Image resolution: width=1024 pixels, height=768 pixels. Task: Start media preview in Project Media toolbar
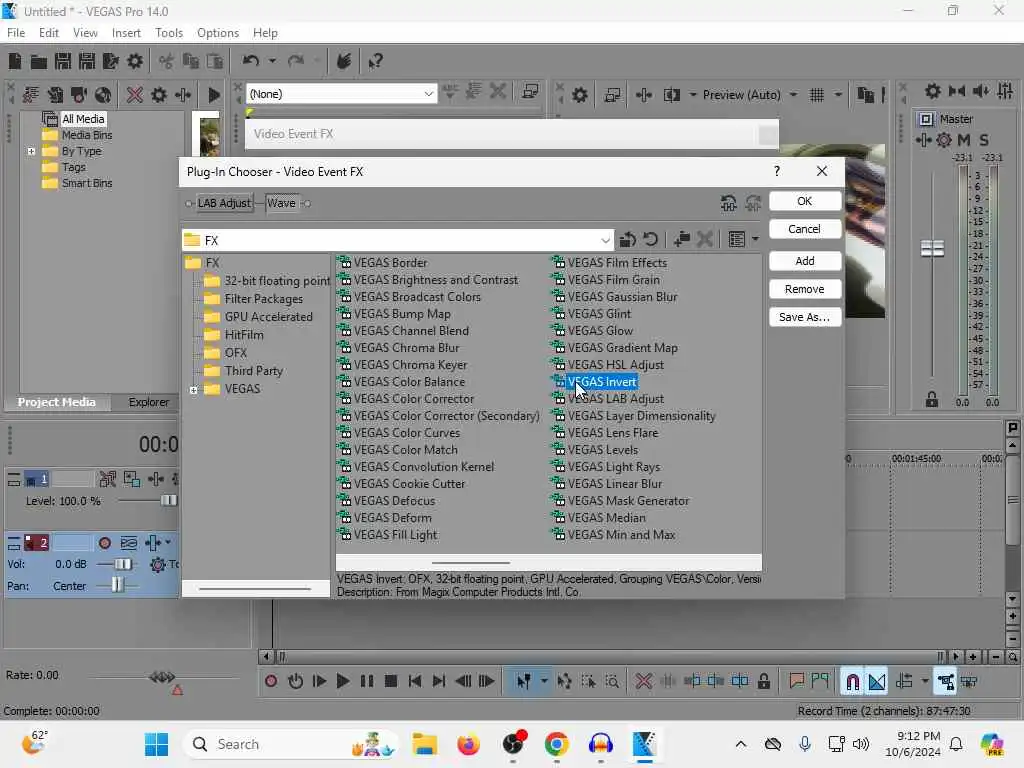click(x=214, y=95)
